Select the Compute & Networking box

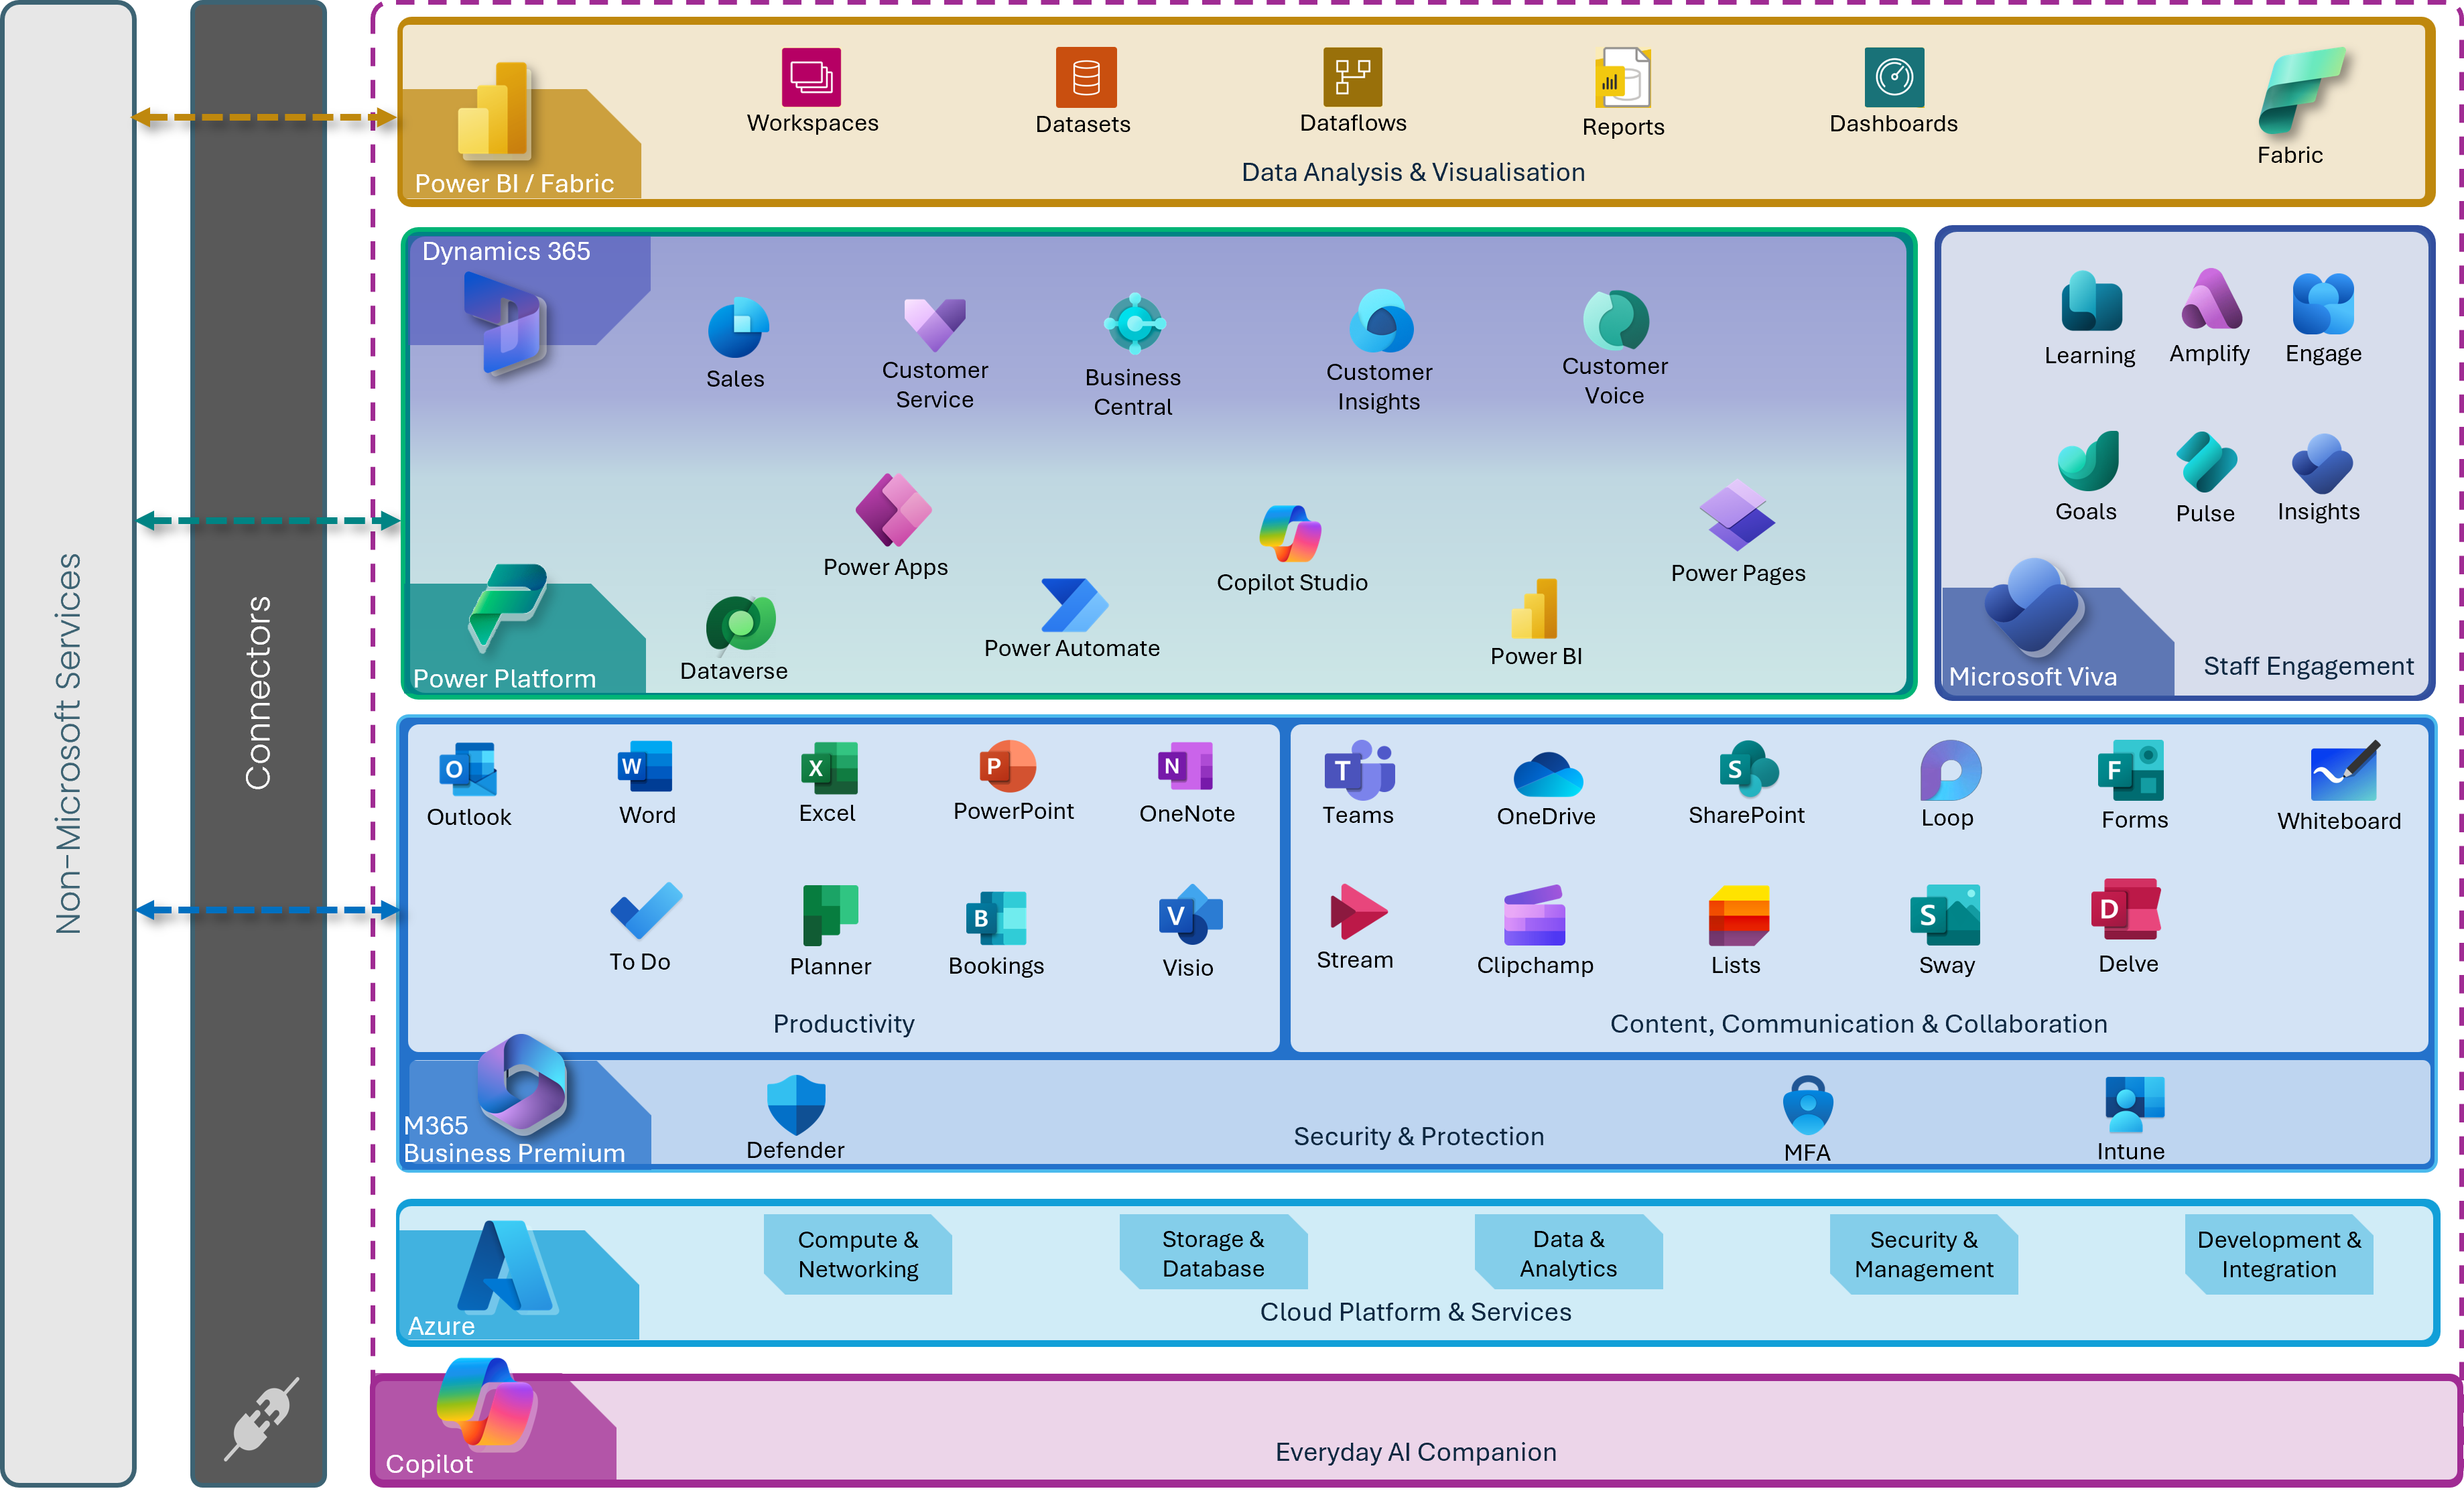[858, 1254]
